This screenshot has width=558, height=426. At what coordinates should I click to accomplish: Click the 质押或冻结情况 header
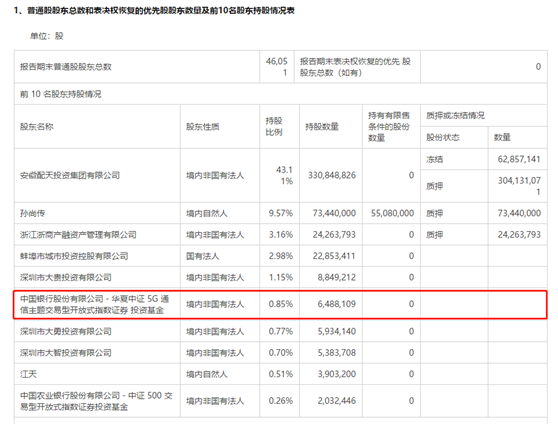(455, 116)
